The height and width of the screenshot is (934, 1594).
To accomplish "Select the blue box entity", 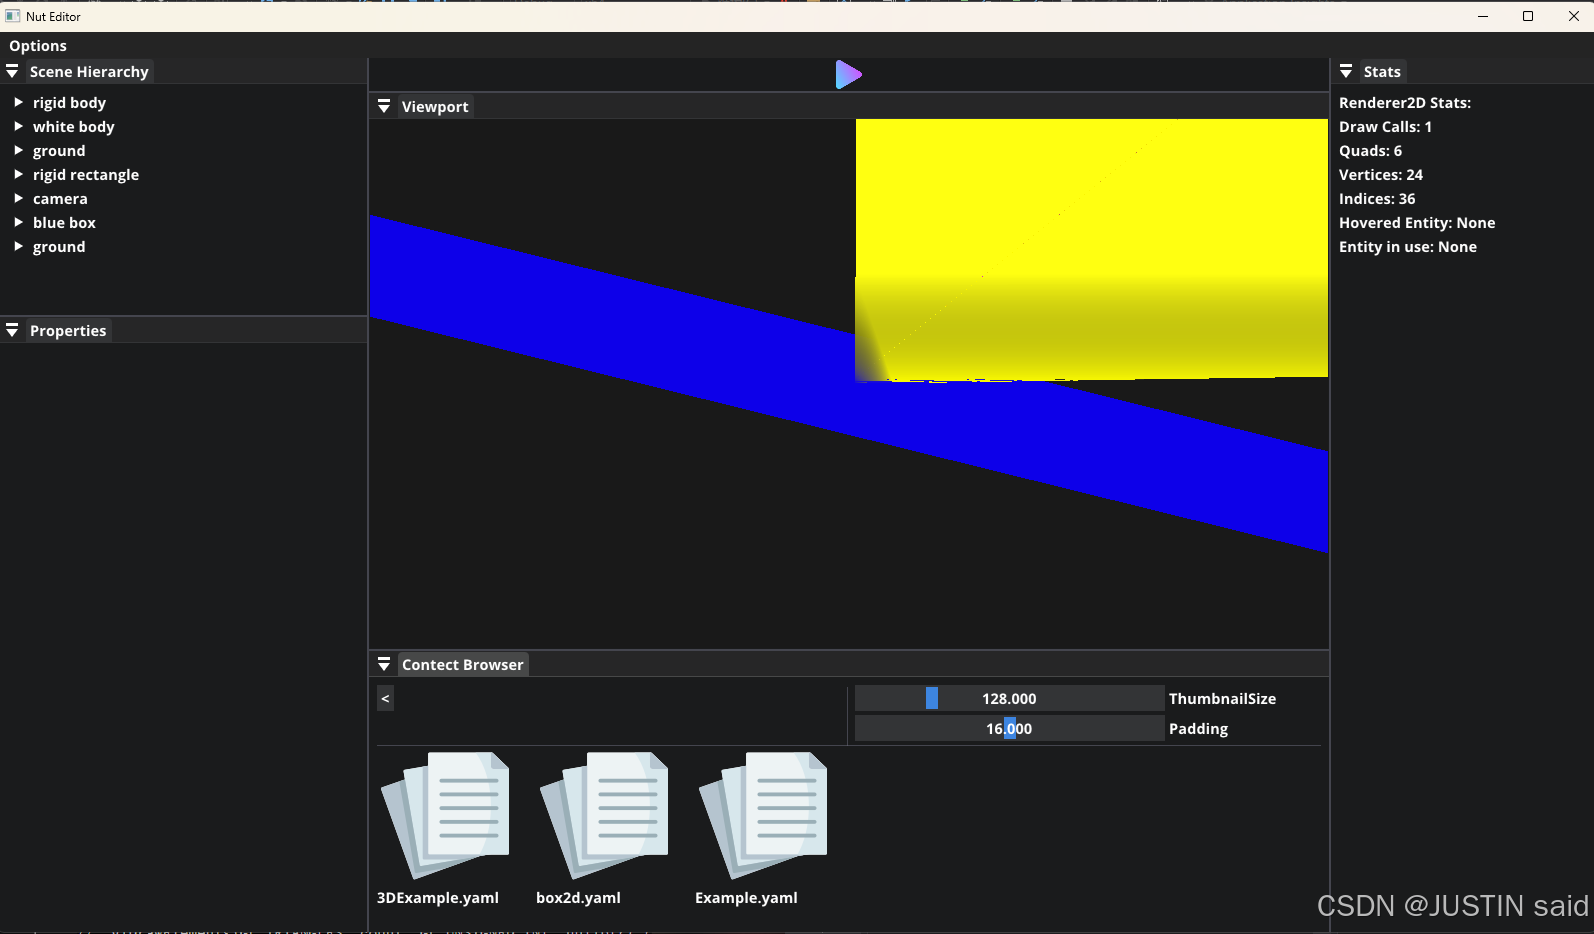I will [x=64, y=223].
